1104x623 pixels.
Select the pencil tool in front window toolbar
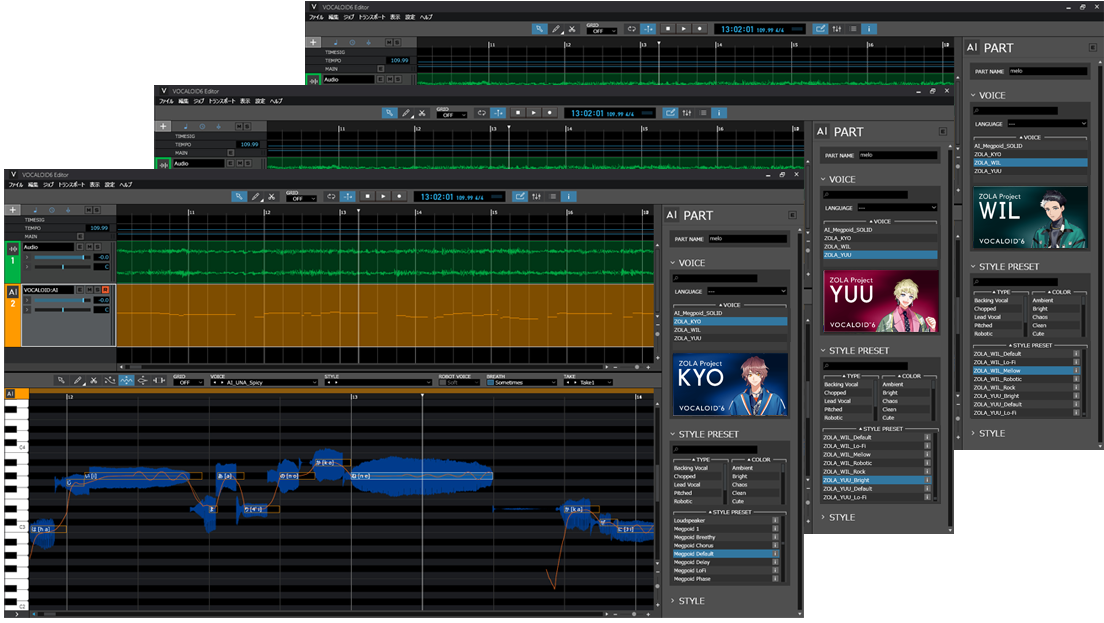(256, 196)
